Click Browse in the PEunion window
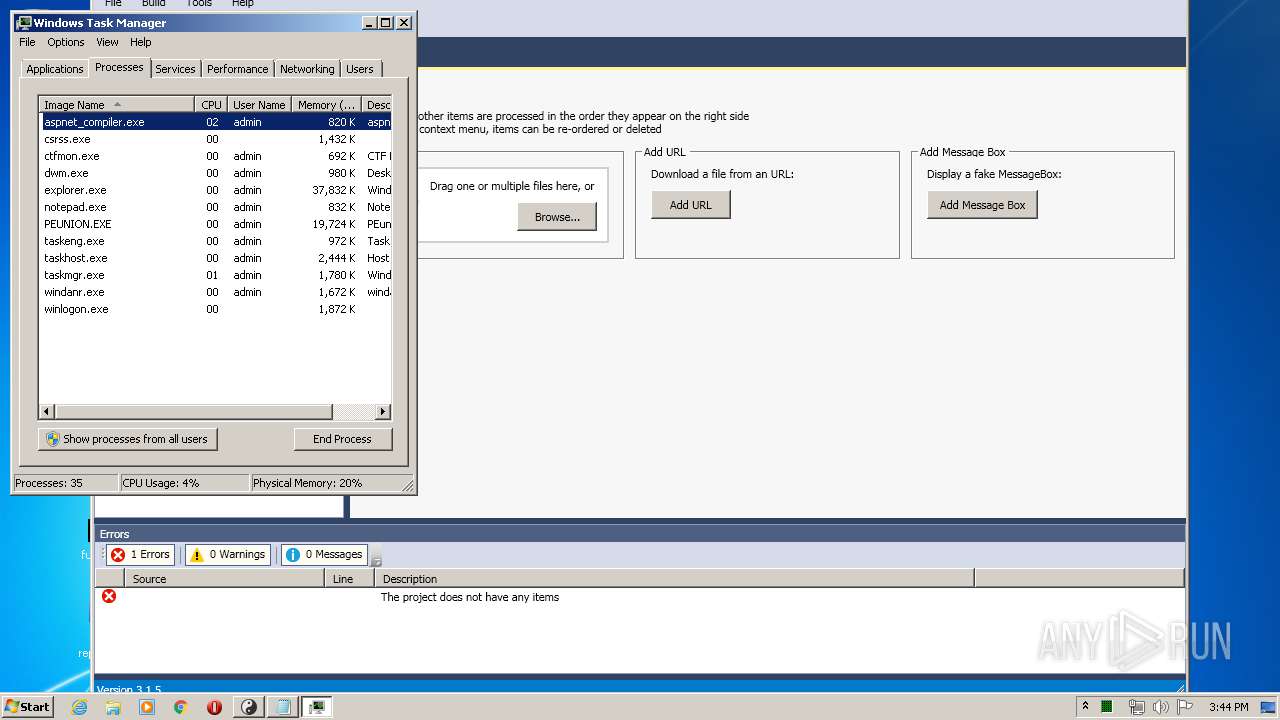This screenshot has width=1280, height=720. pyautogui.click(x=557, y=217)
